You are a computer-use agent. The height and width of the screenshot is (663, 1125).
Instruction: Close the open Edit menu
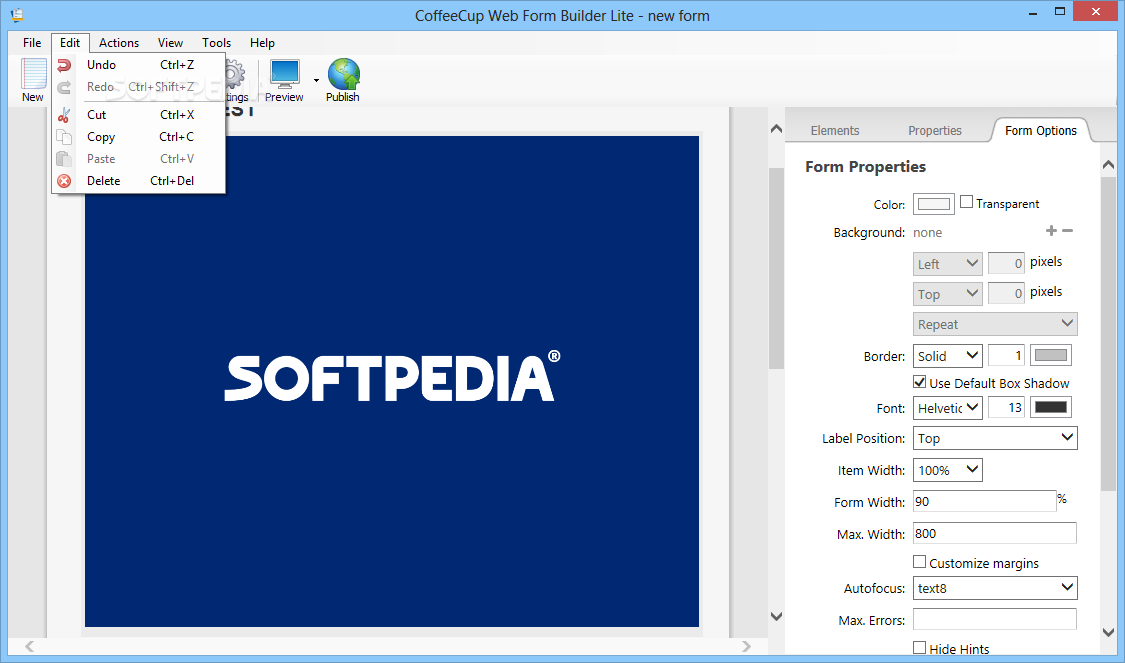coord(70,43)
